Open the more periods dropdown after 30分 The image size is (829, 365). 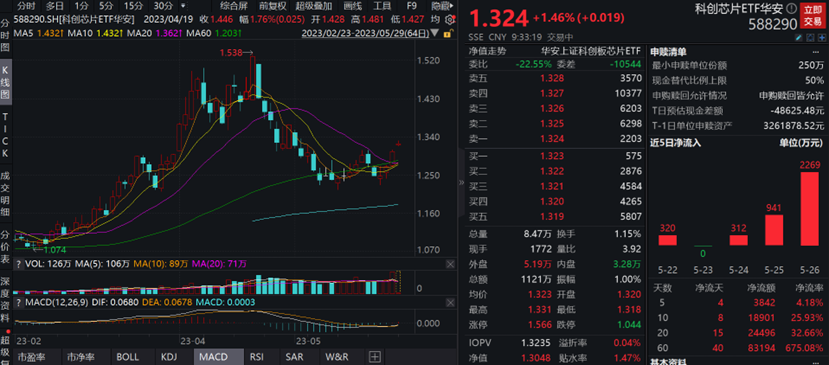click(183, 6)
